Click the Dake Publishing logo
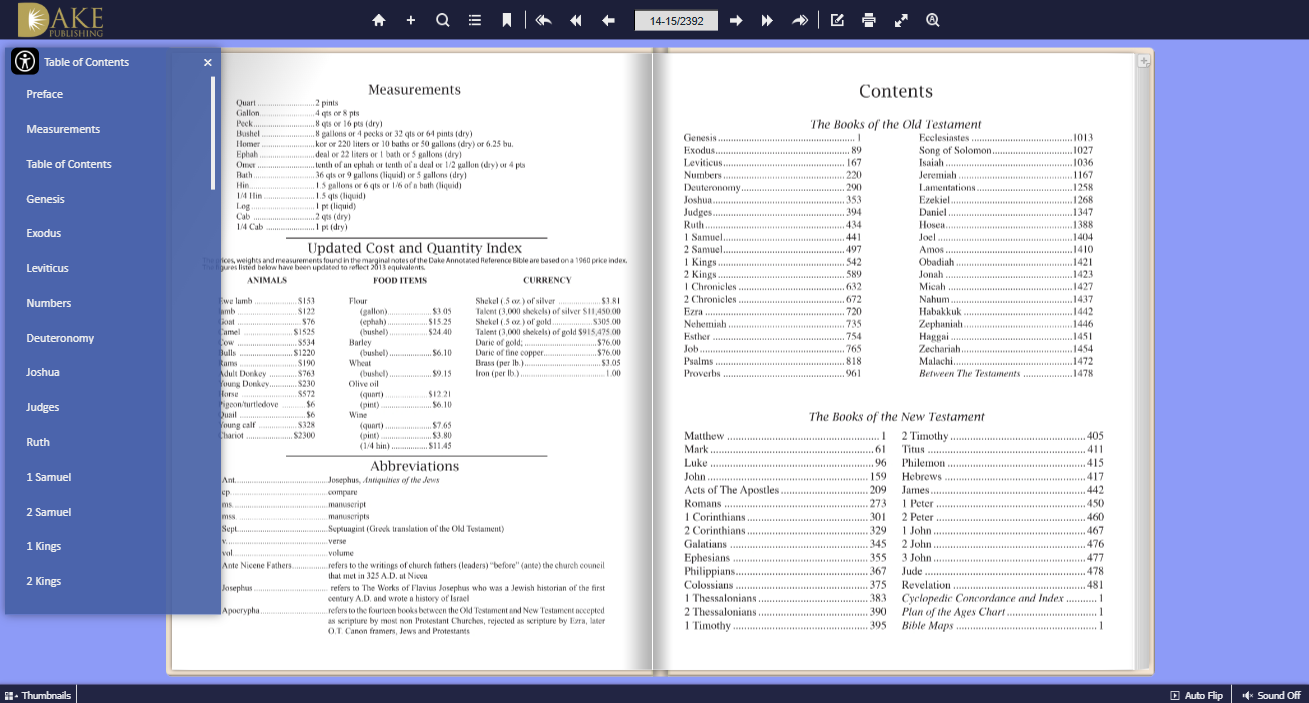 [61, 20]
